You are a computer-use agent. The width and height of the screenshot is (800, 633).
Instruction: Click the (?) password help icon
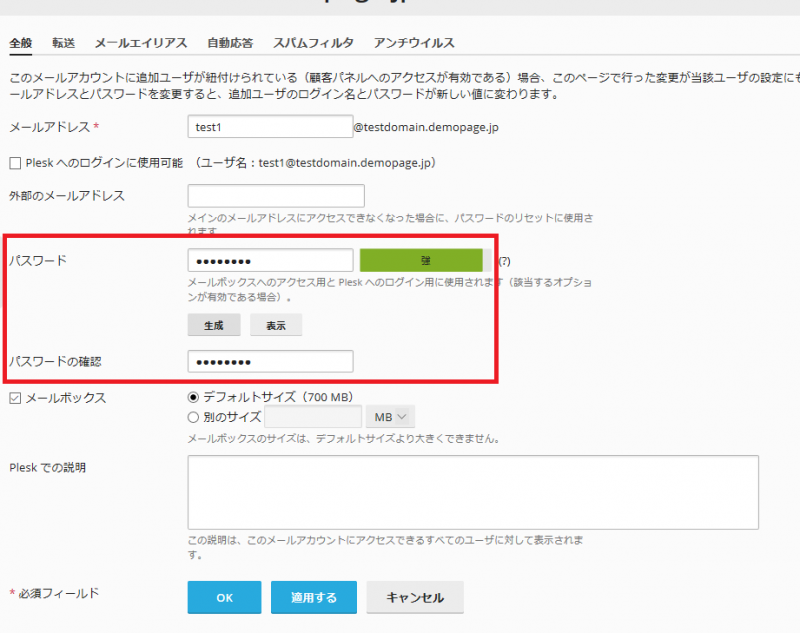(x=505, y=261)
